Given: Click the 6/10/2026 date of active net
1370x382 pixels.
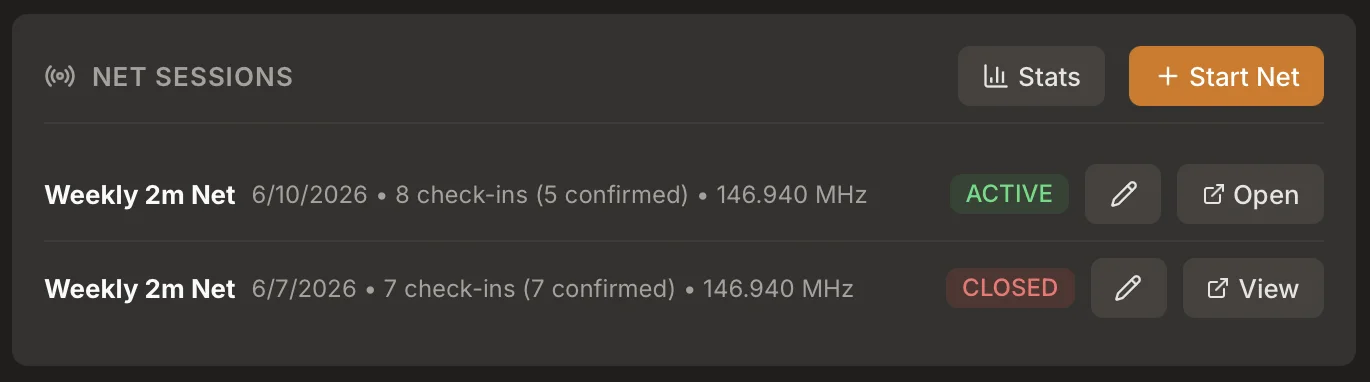Looking at the screenshot, I should (310, 195).
